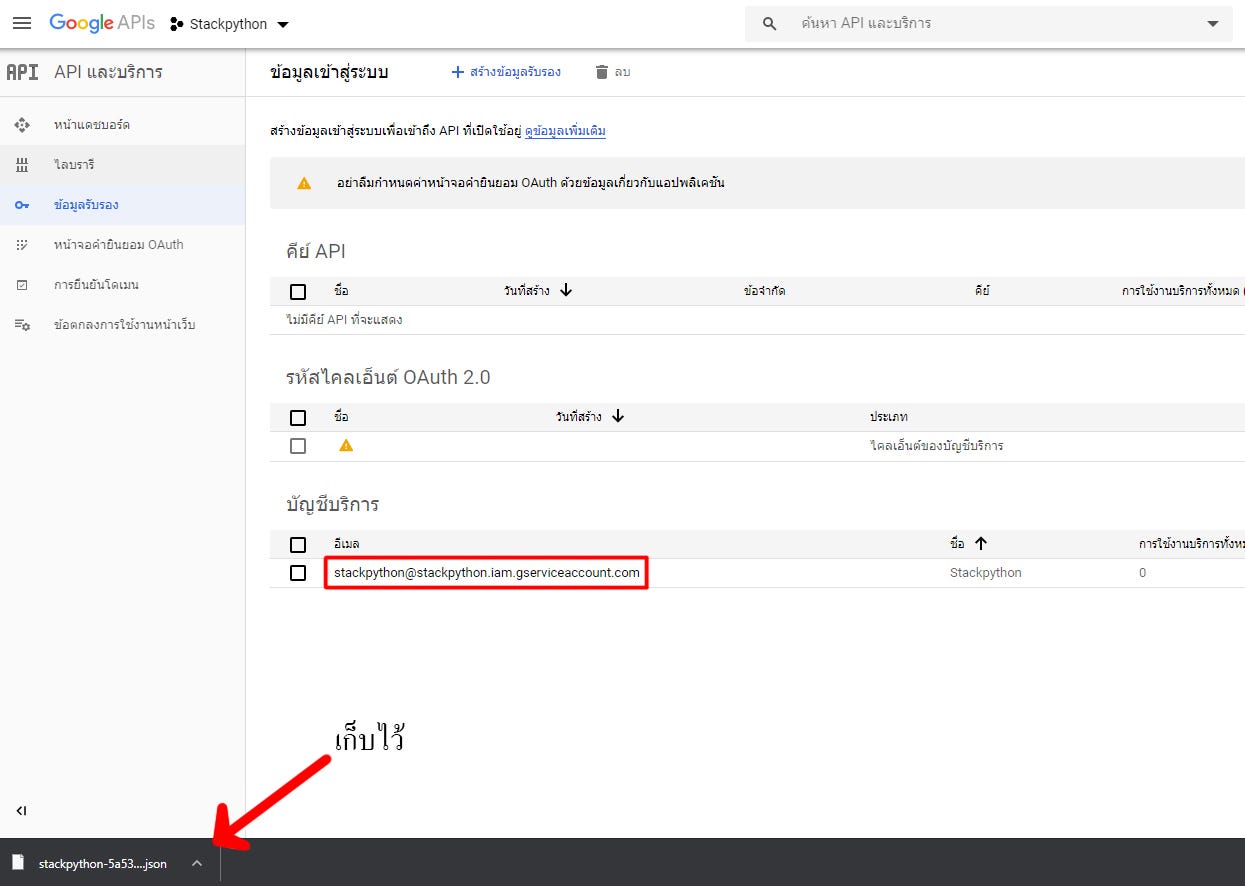
Task: Click the ข้อจำกัด column header
Action: tap(764, 291)
